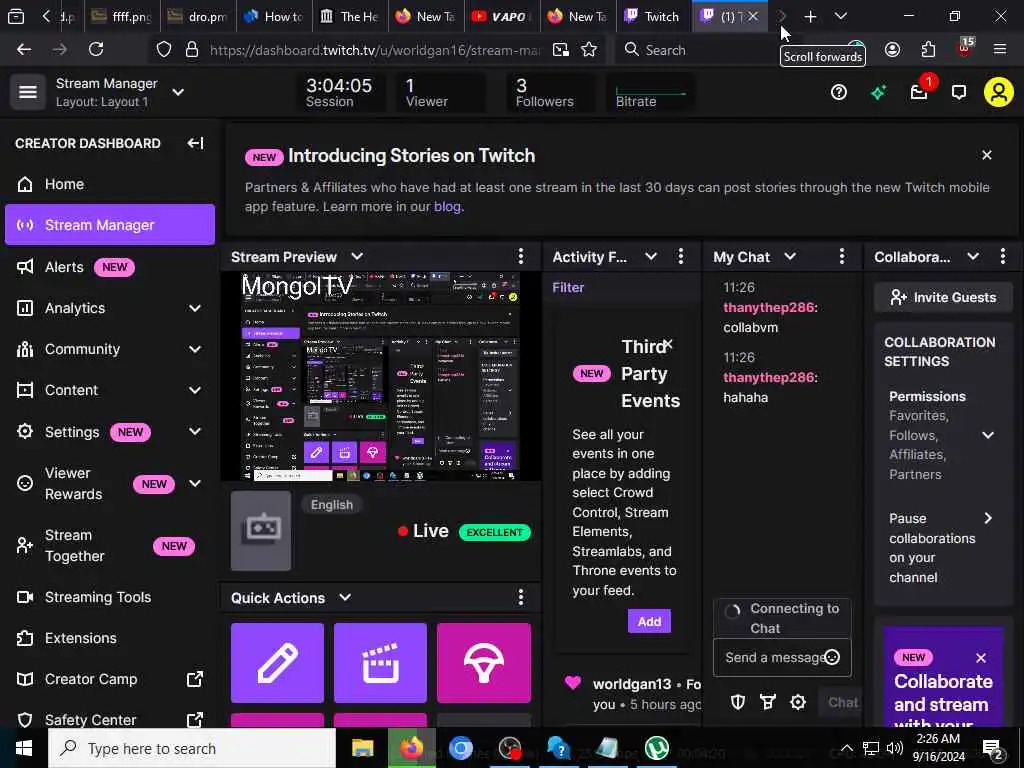Go to Home in sidebar
Screen dimensions: 1024x768
point(110,184)
